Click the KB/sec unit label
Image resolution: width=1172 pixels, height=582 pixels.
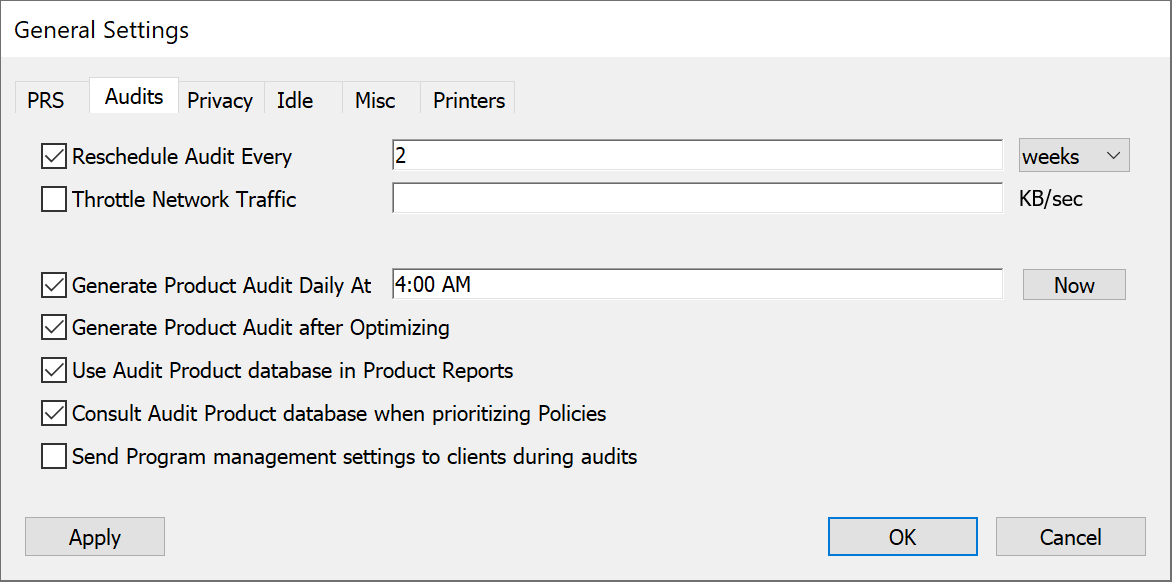click(1050, 199)
